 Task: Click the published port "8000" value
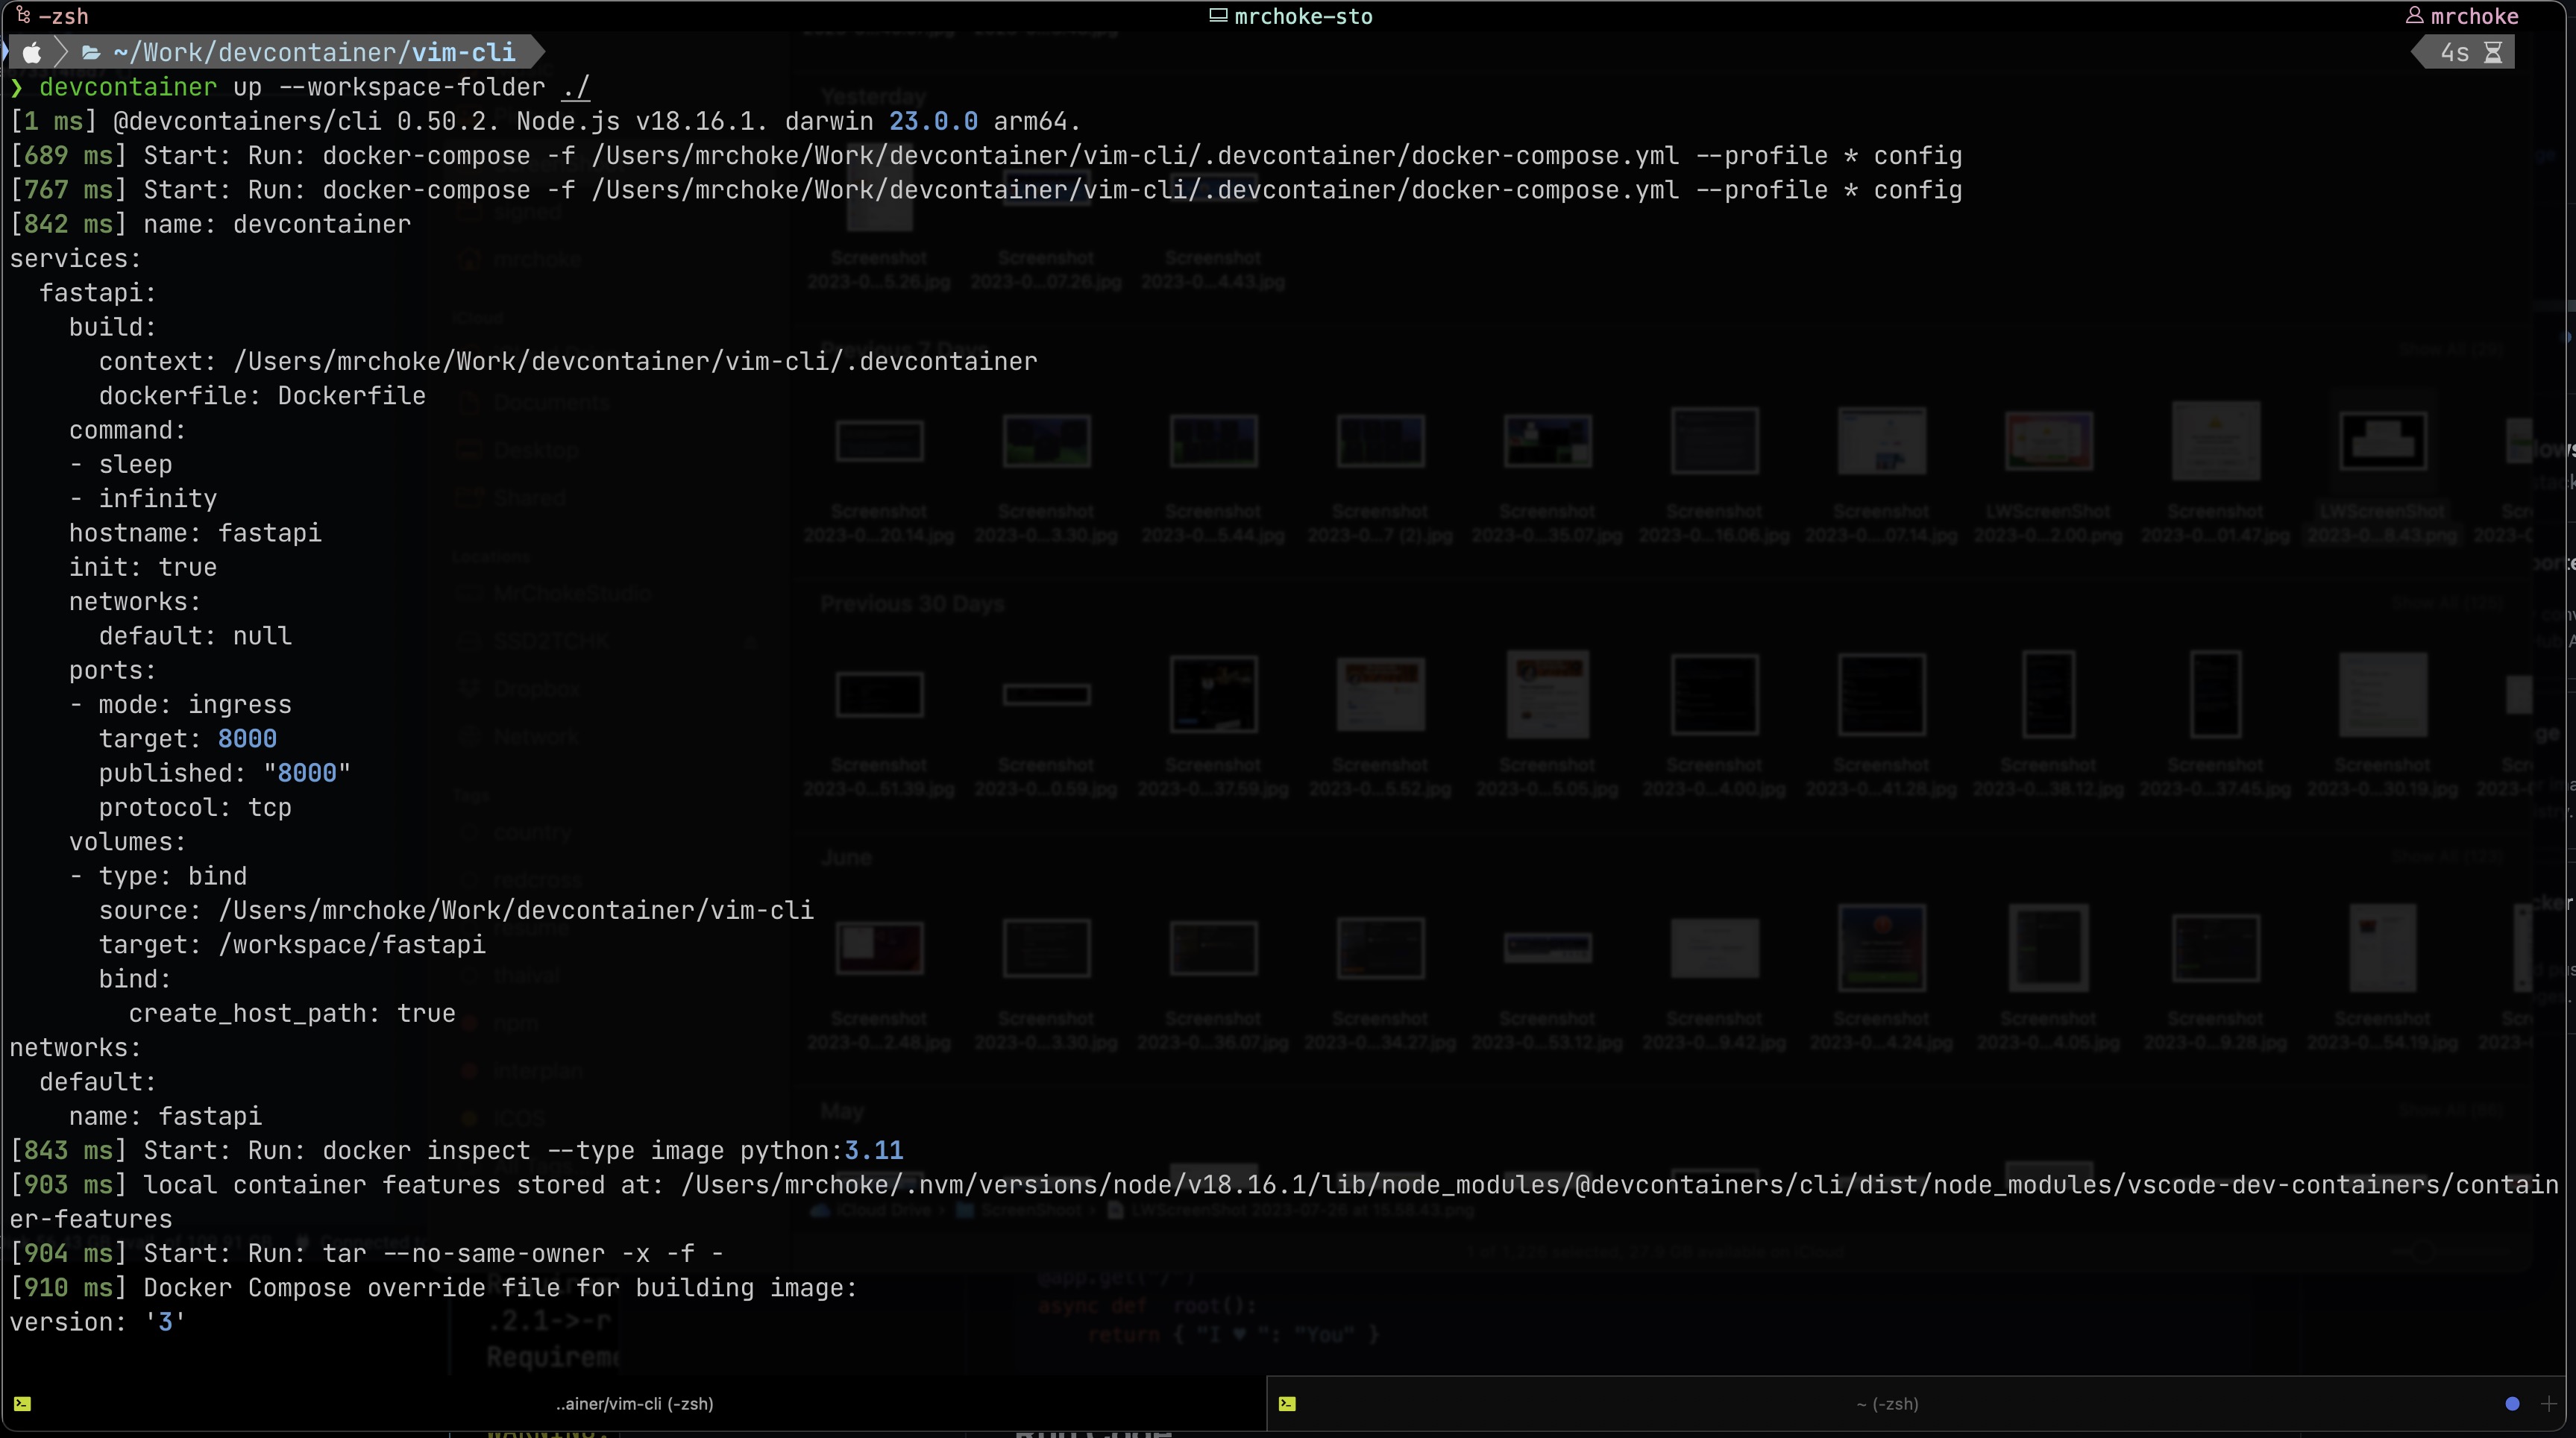307,773
